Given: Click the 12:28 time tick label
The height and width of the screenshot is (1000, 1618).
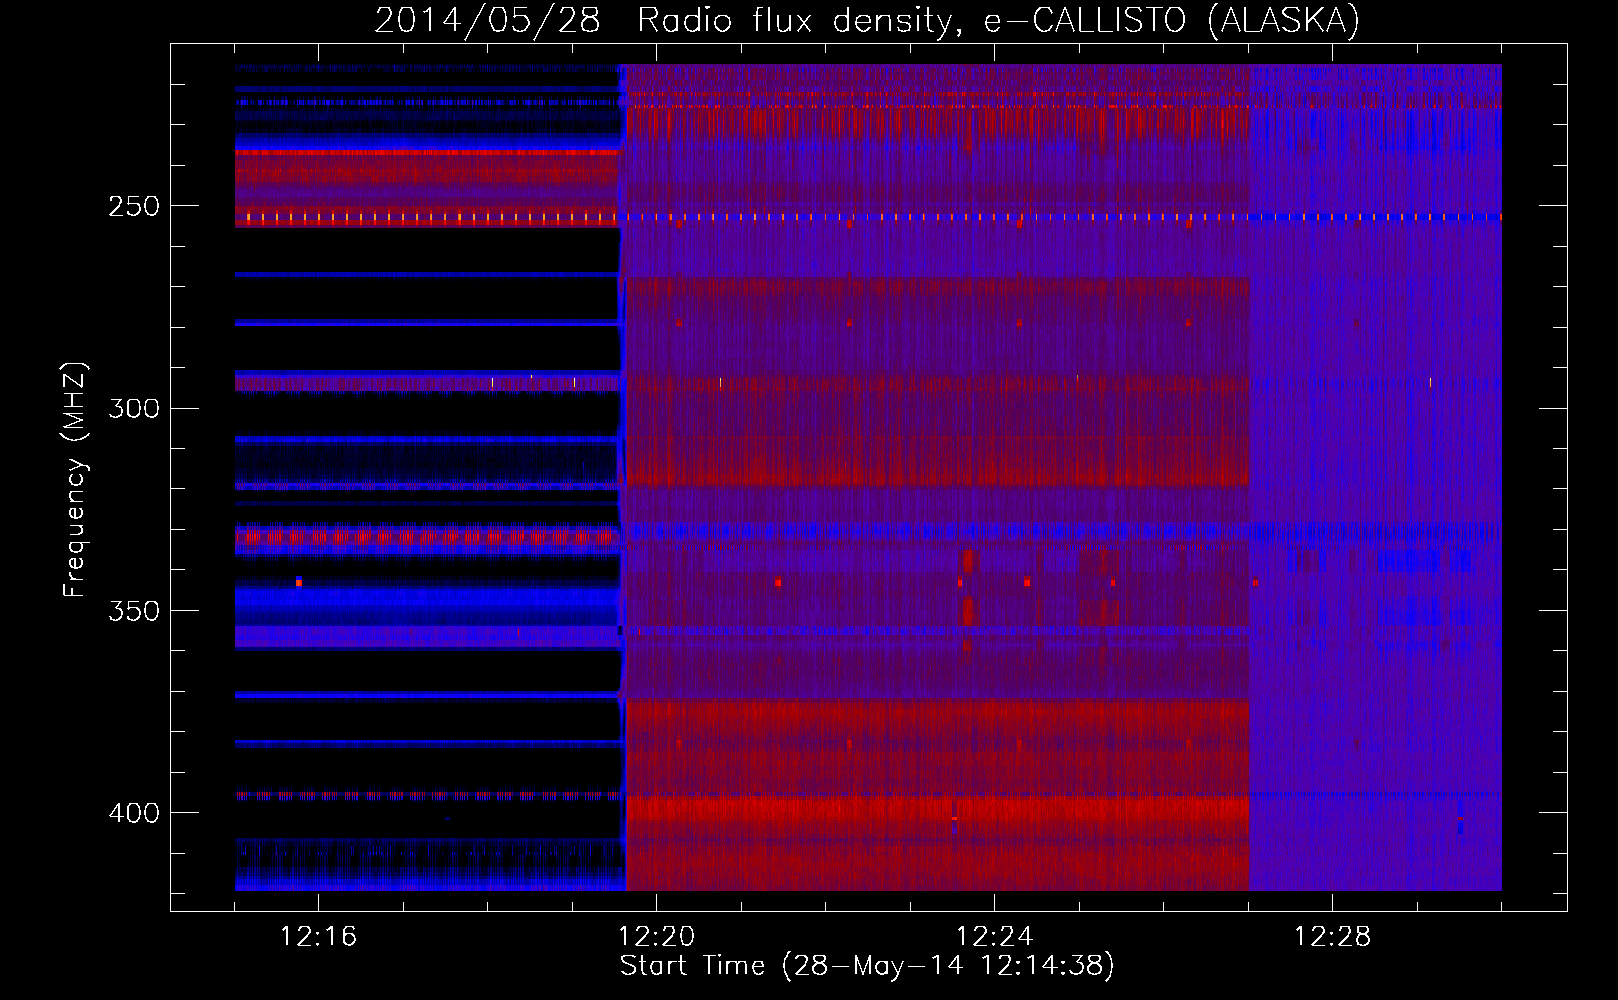Looking at the screenshot, I should click(1332, 937).
